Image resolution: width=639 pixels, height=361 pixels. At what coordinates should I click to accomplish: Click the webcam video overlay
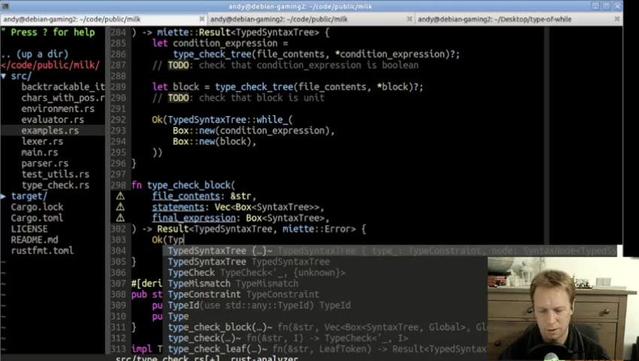[563, 308]
